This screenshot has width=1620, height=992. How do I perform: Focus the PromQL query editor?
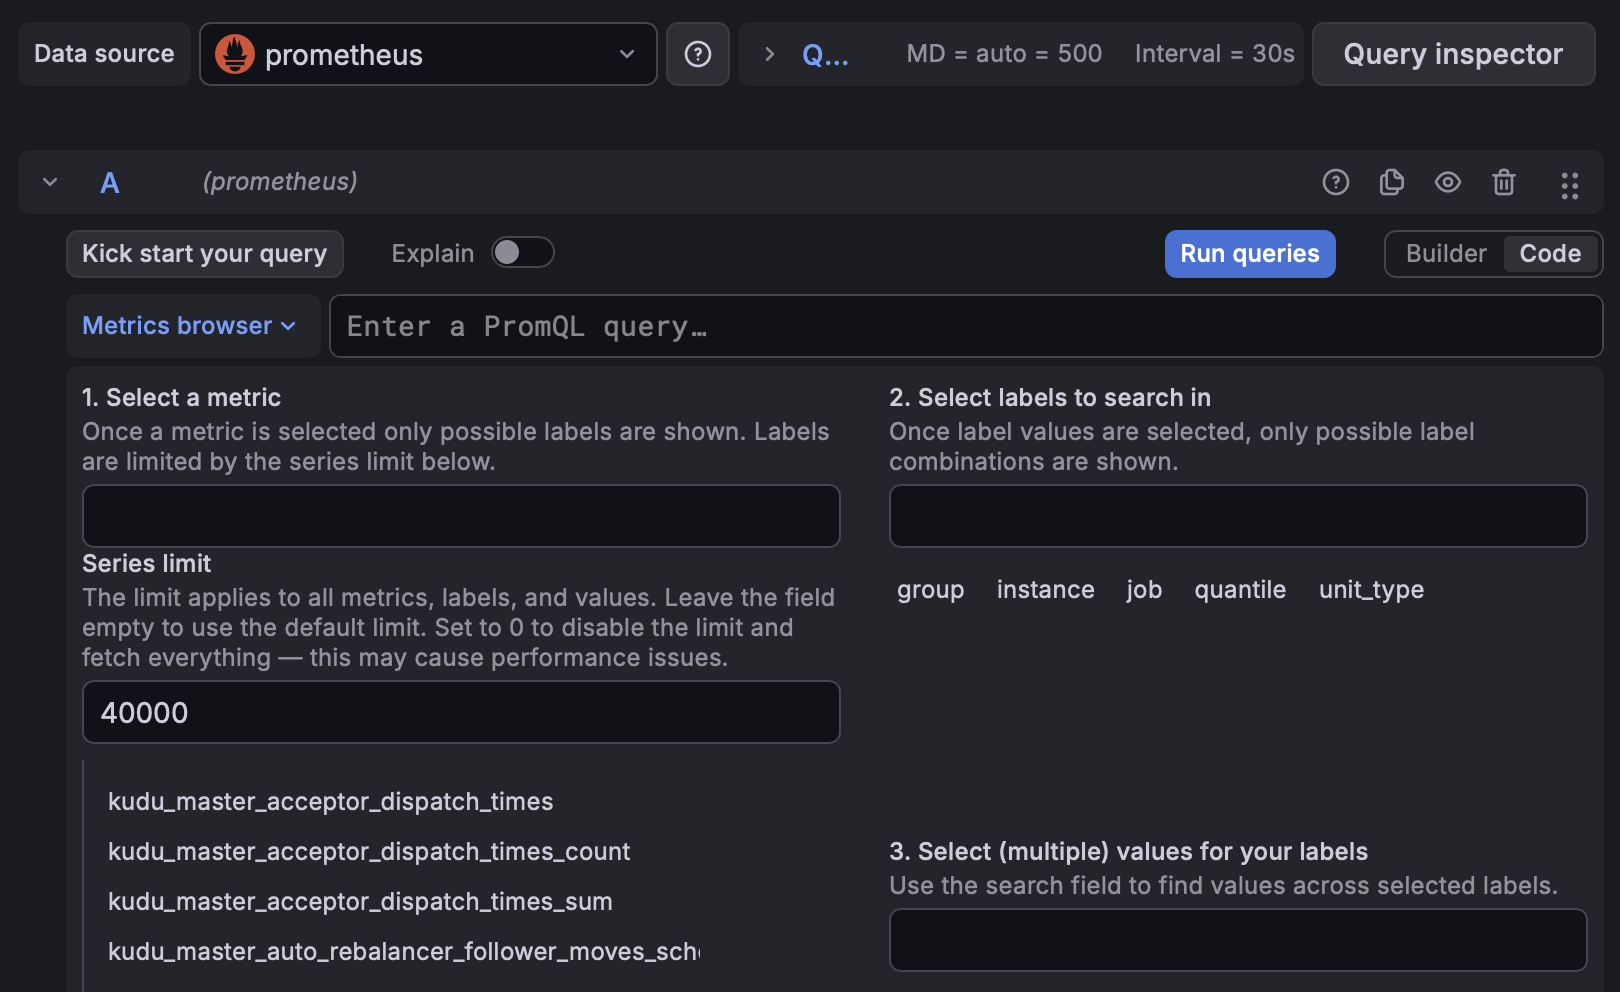pyautogui.click(x=966, y=326)
